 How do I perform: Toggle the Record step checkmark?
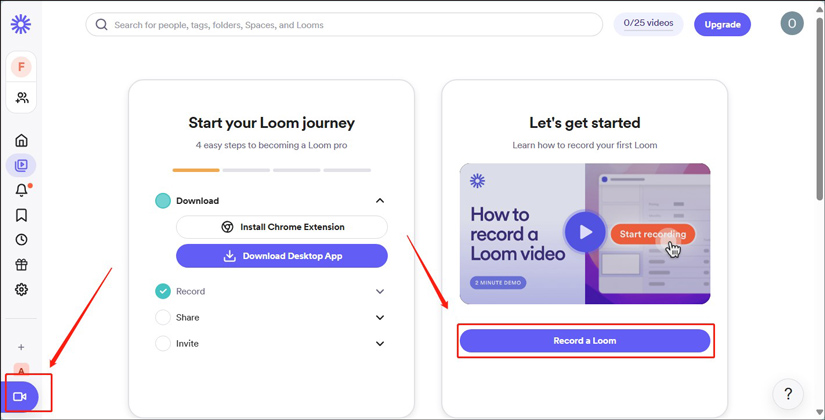point(163,291)
